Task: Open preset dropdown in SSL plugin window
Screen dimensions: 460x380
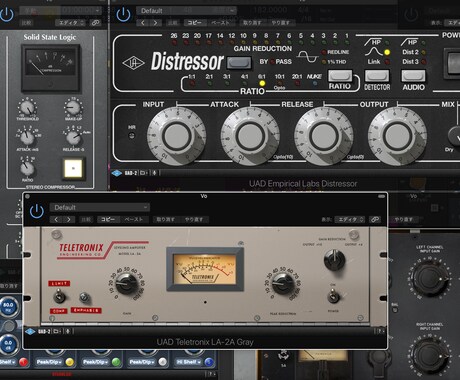Action: point(60,11)
